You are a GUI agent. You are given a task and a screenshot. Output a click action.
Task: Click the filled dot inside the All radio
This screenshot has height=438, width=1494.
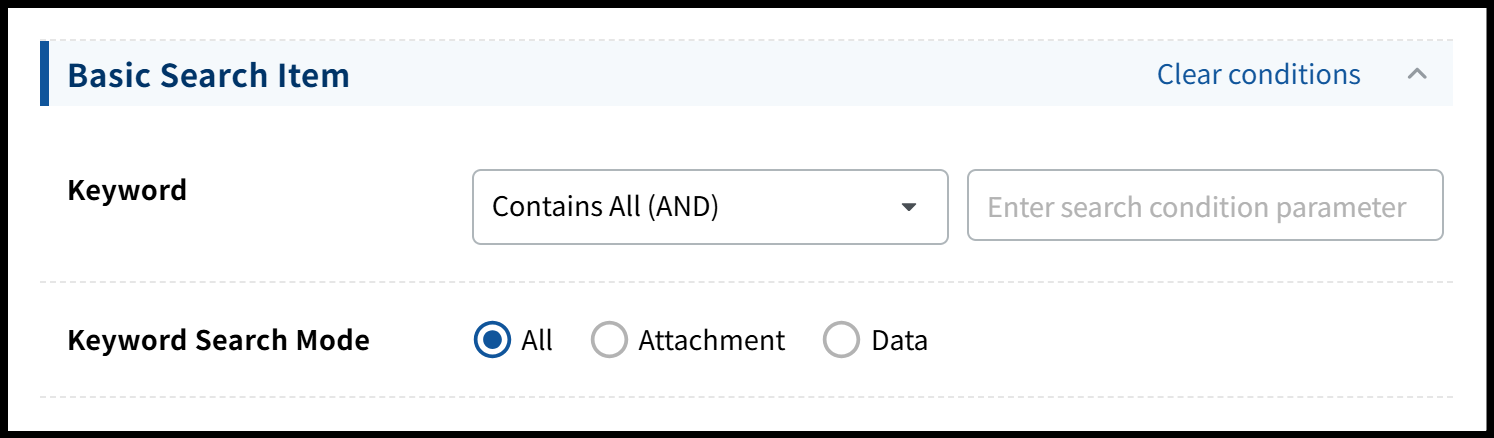(491, 341)
